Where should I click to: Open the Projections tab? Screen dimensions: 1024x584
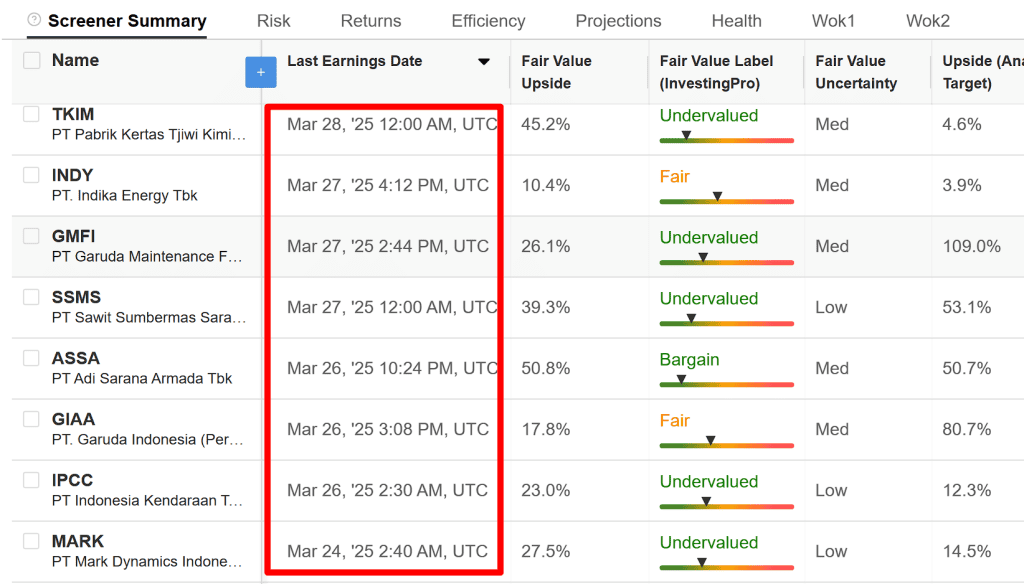coord(618,21)
